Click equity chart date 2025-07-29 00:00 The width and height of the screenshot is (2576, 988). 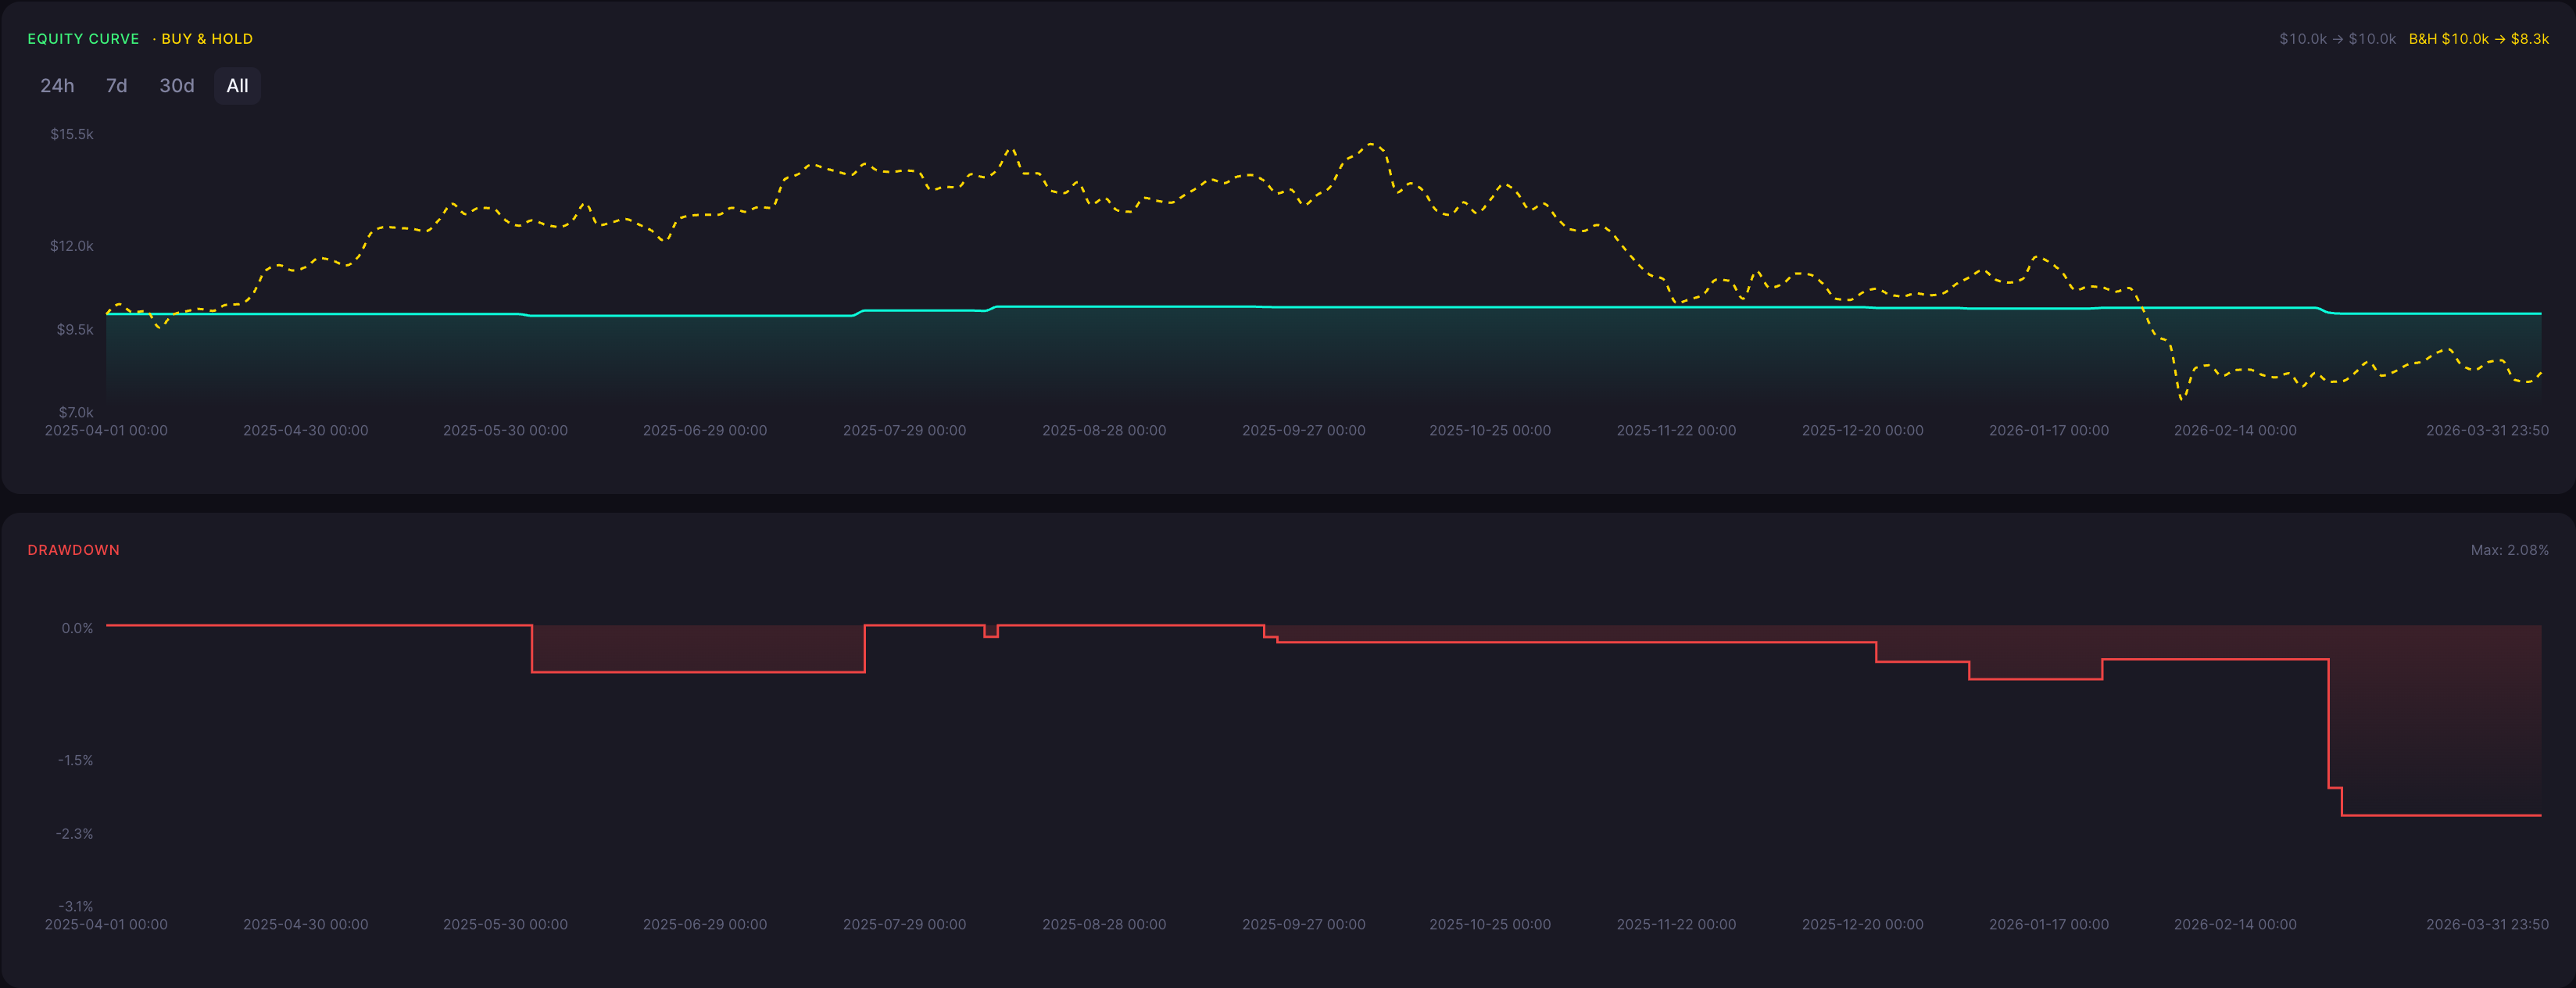[x=904, y=431]
